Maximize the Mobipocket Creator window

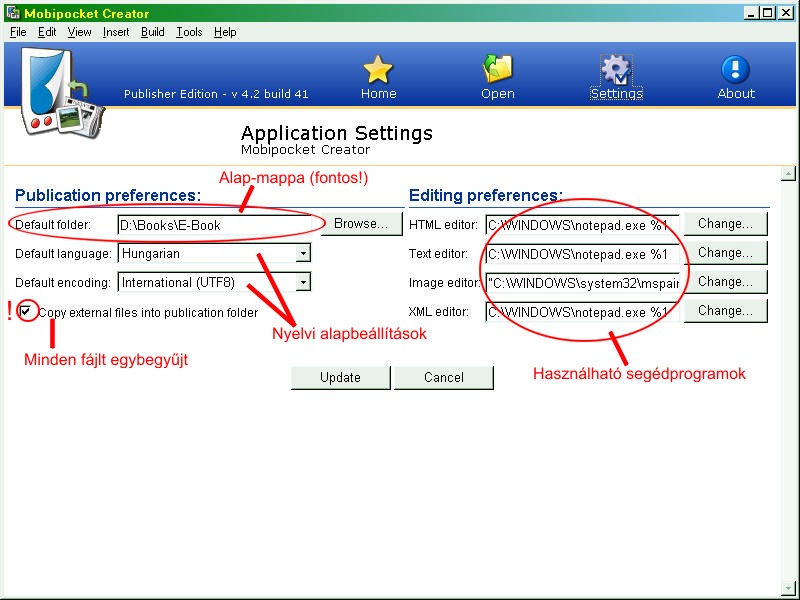[767, 13]
